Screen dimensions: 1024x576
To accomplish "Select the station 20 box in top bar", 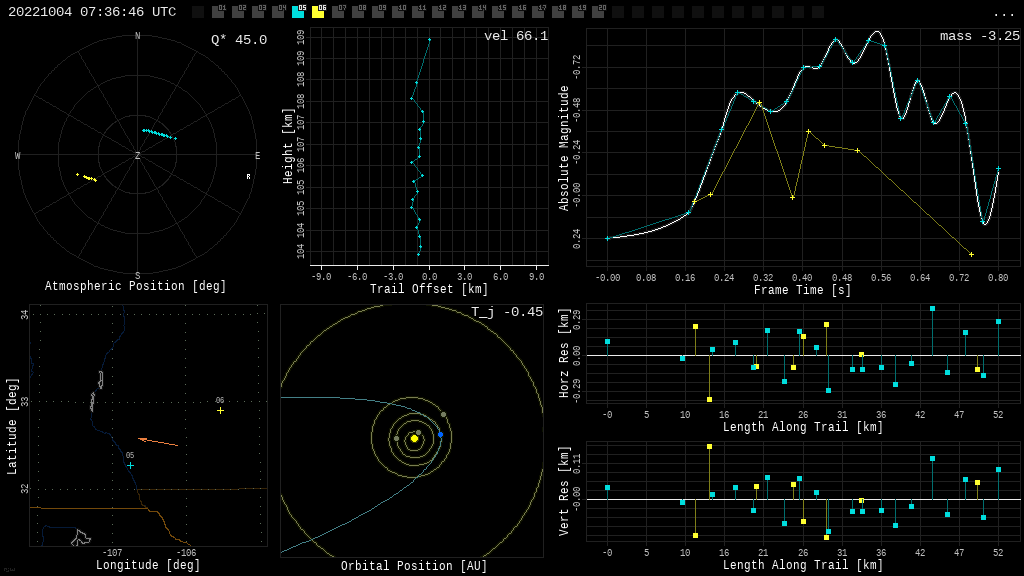I will (x=598, y=12).
